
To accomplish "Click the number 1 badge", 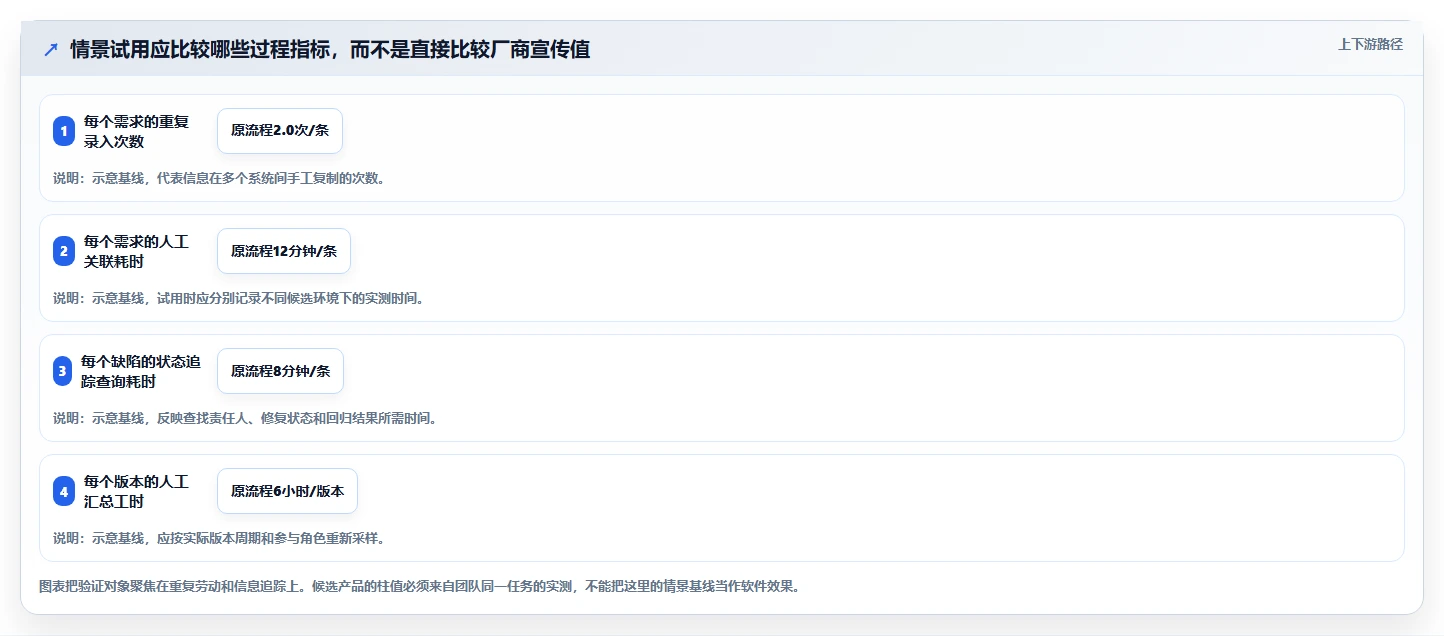I will [x=64, y=131].
